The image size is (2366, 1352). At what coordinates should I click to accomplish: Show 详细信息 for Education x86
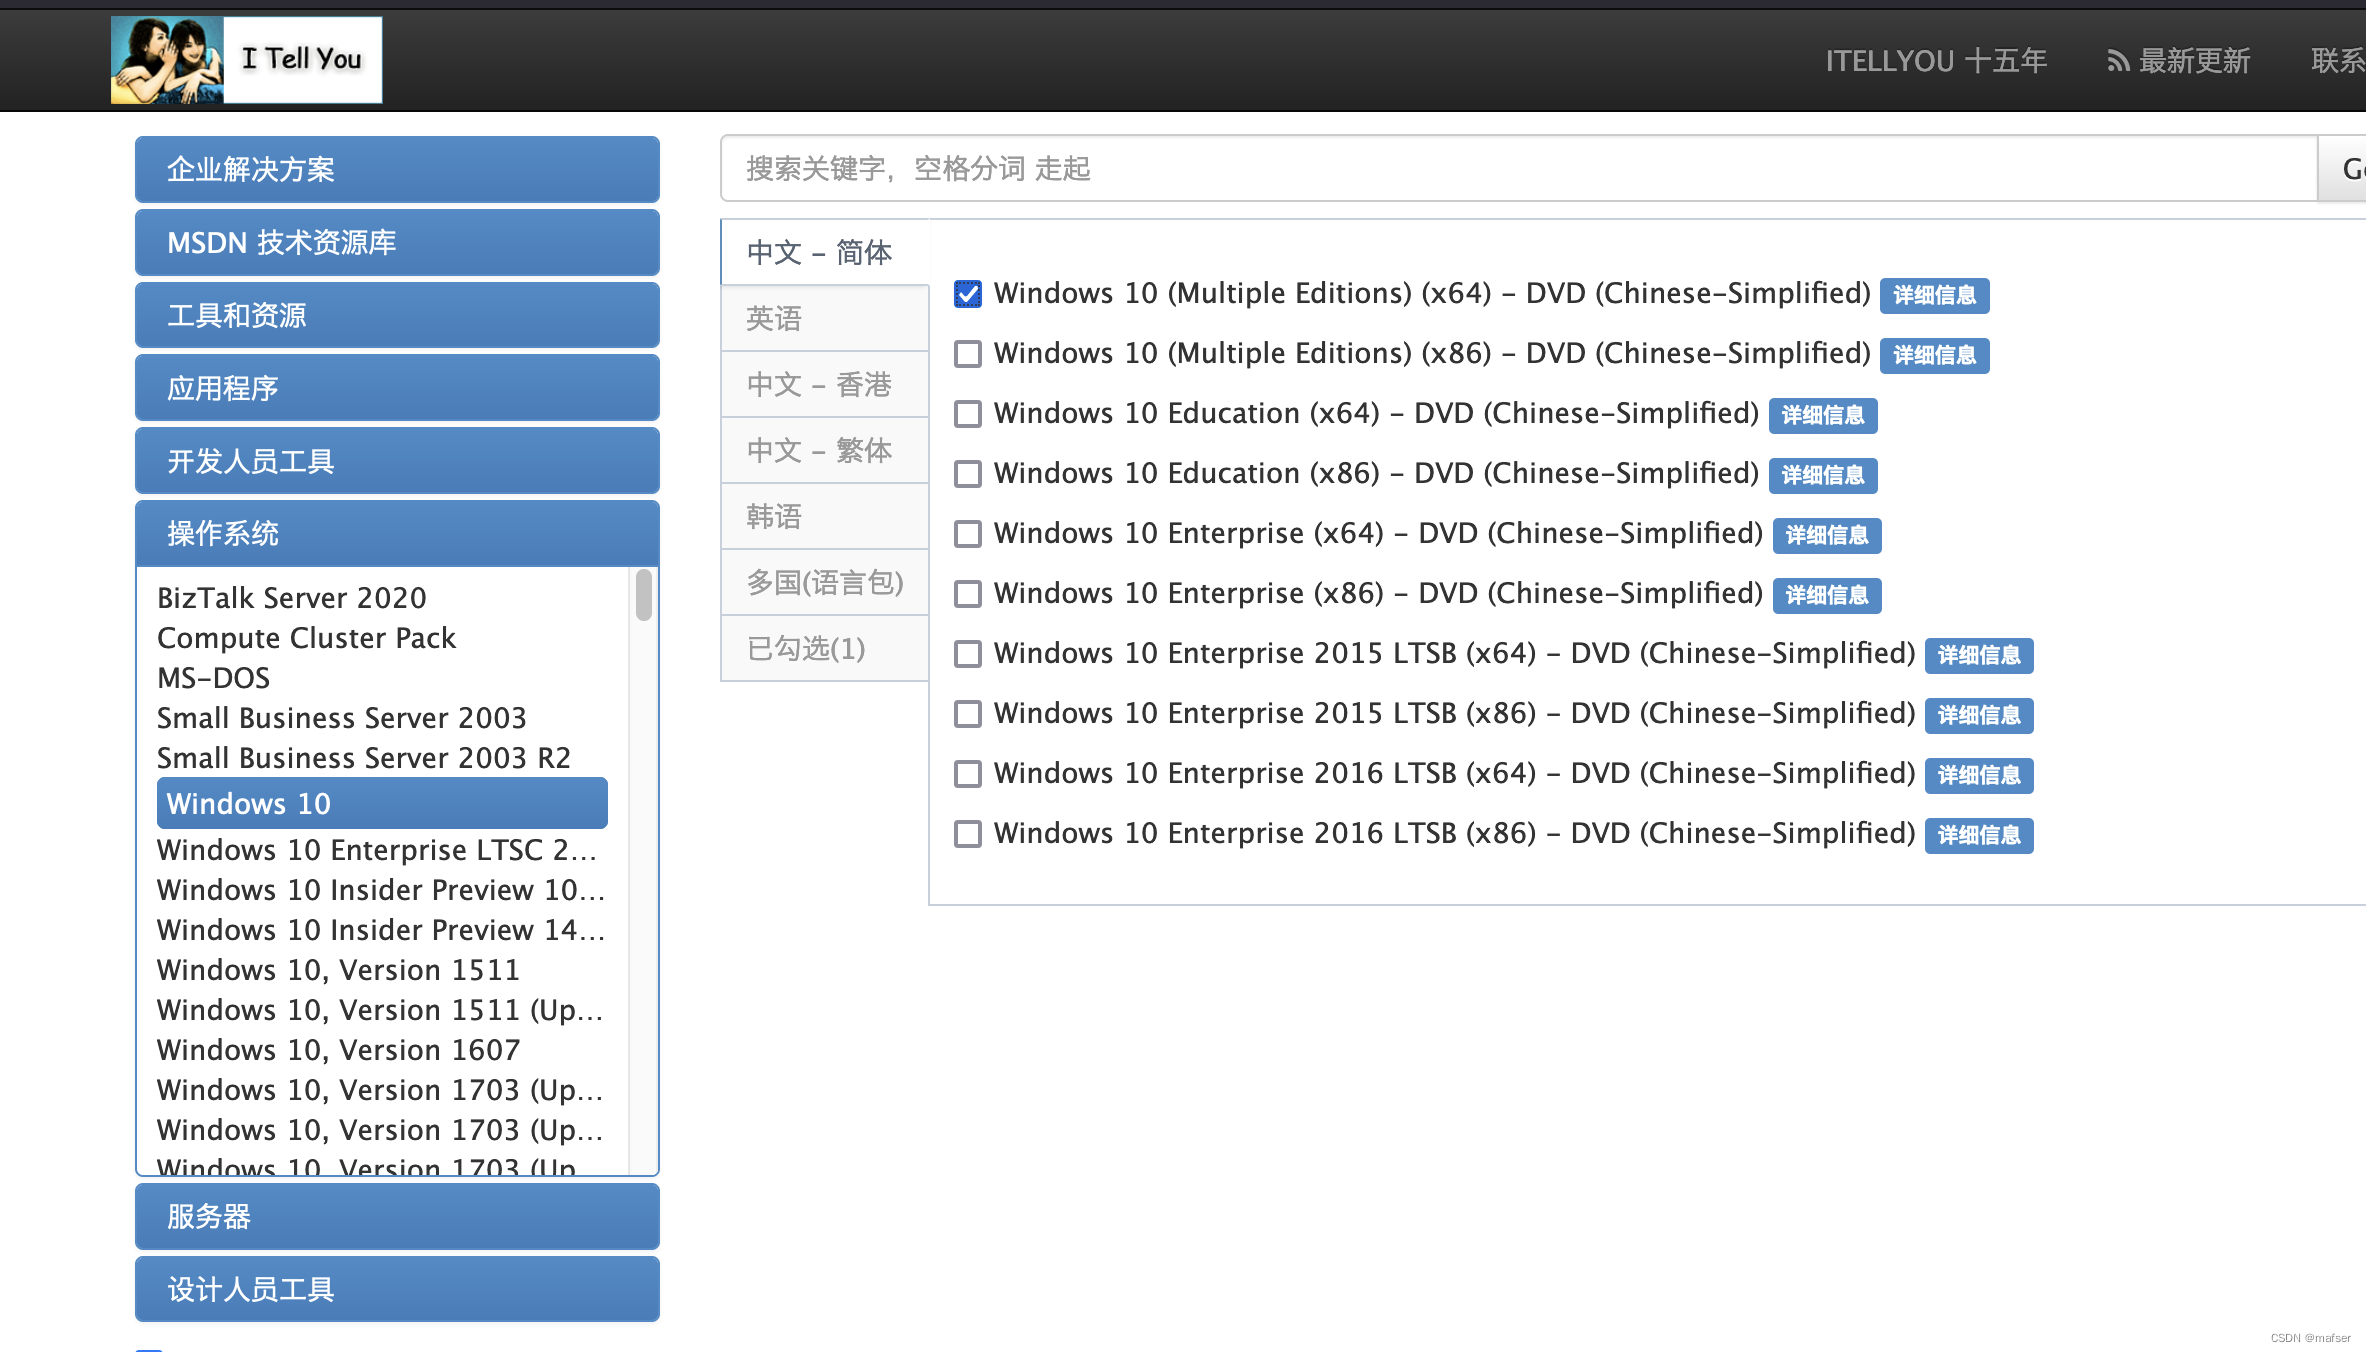tap(1823, 475)
